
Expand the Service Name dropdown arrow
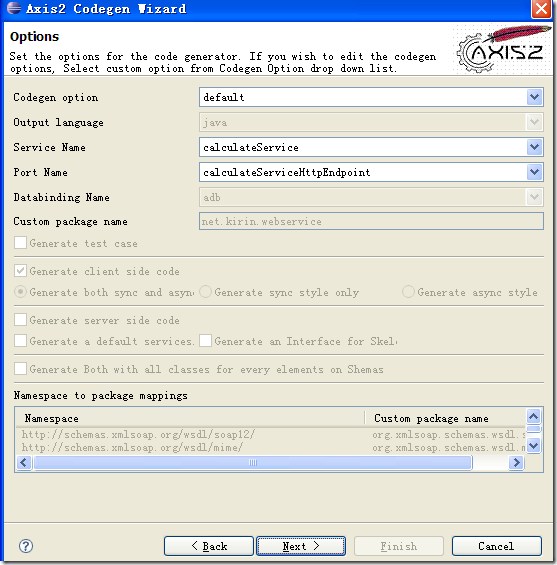pos(534,147)
